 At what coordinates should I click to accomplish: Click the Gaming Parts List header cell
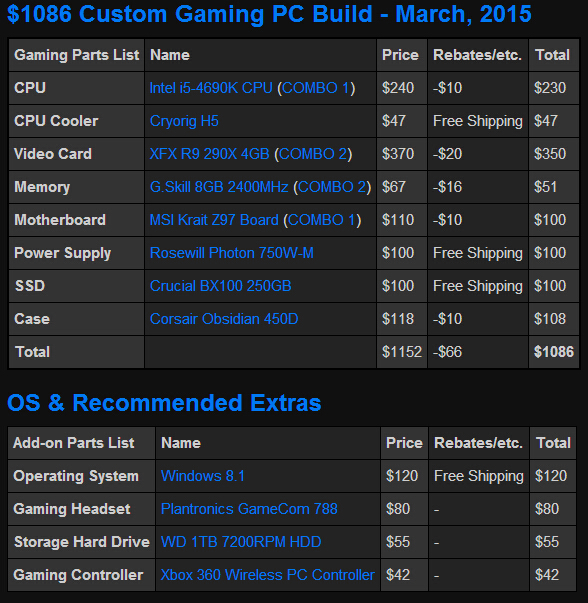77,55
